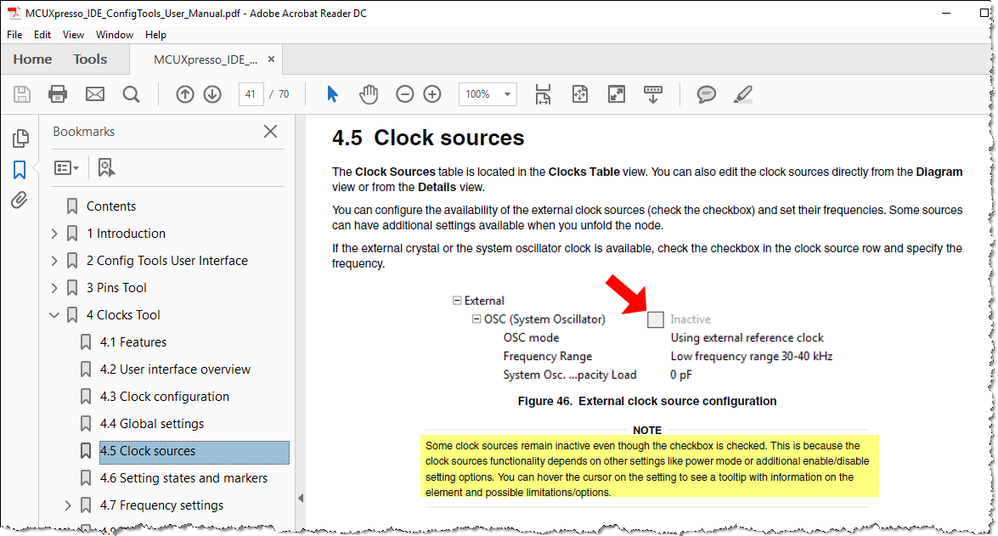Click Fit width scrolling icon
The image size is (998, 536).
pyautogui.click(x=542, y=94)
